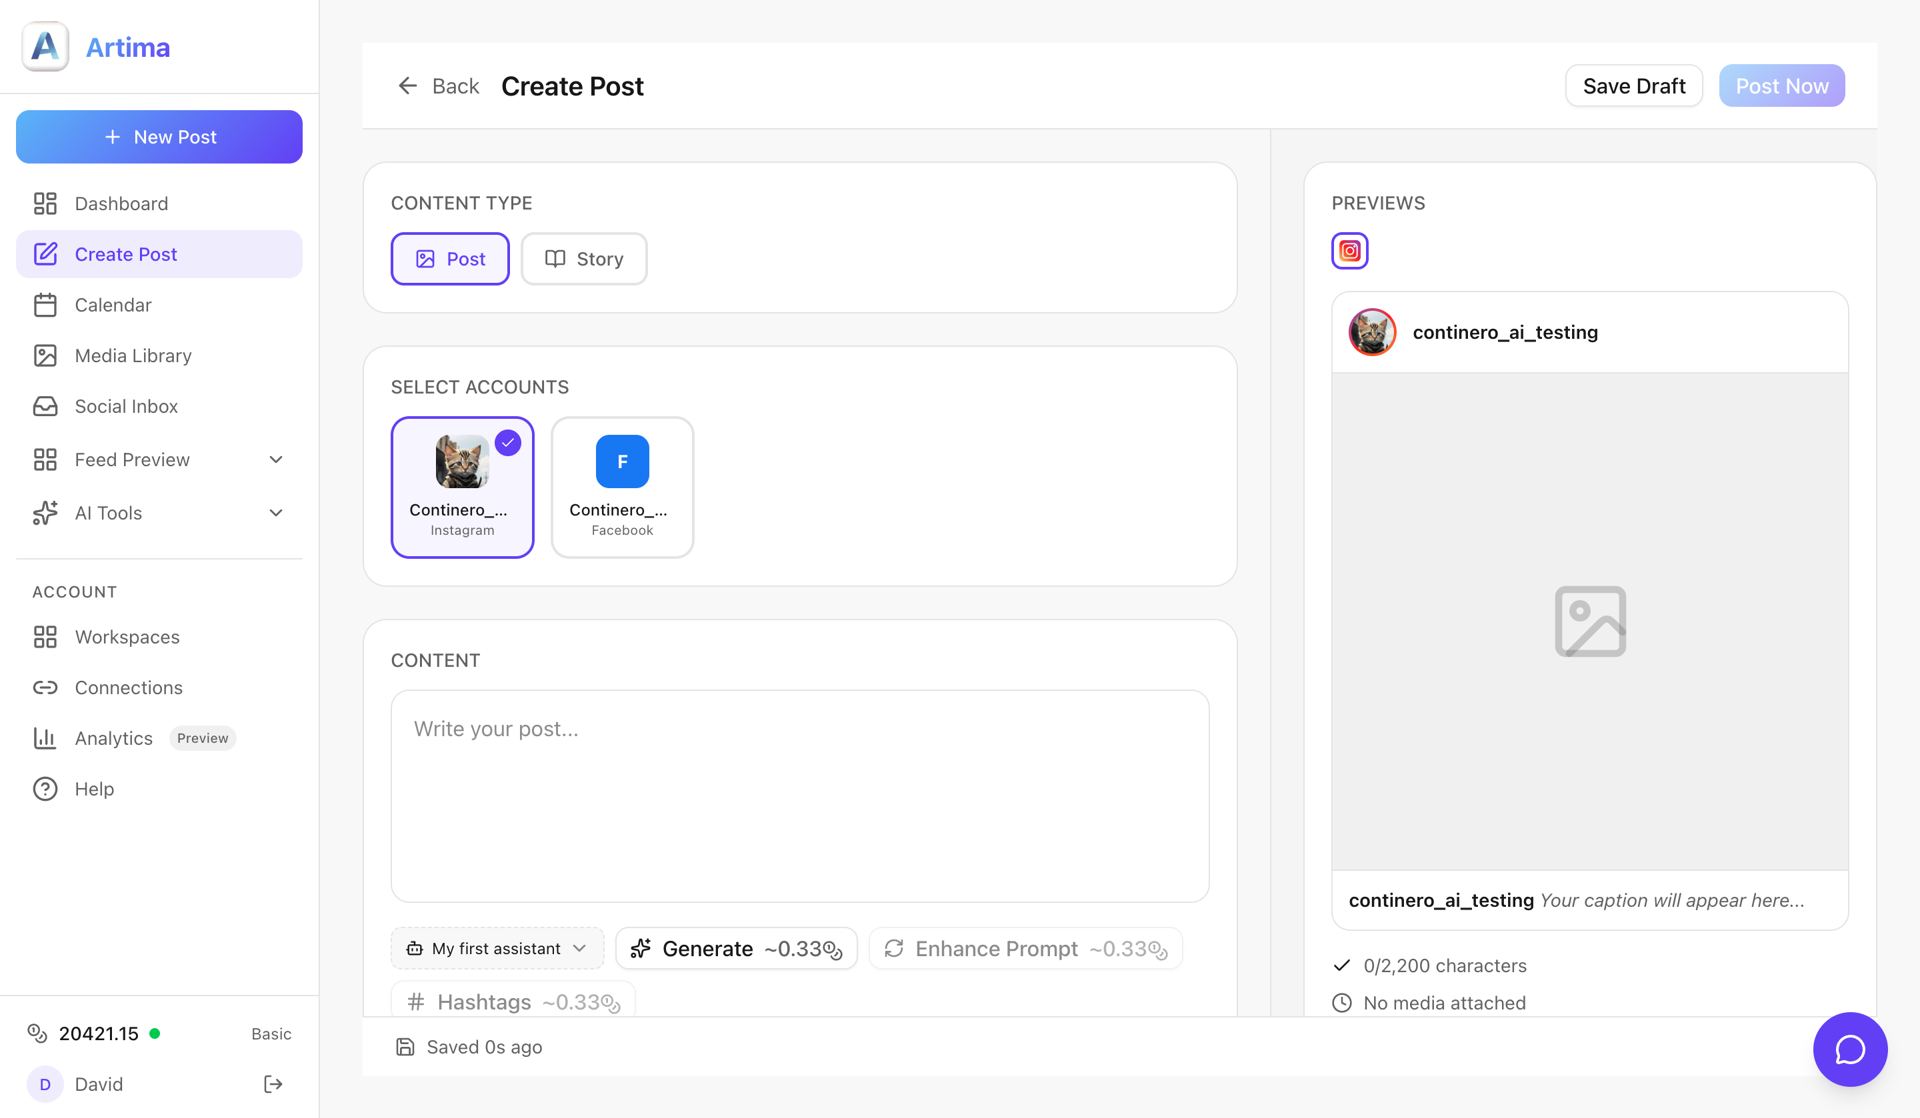
Task: Expand the AI Tools submenu
Action: pyautogui.click(x=276, y=513)
